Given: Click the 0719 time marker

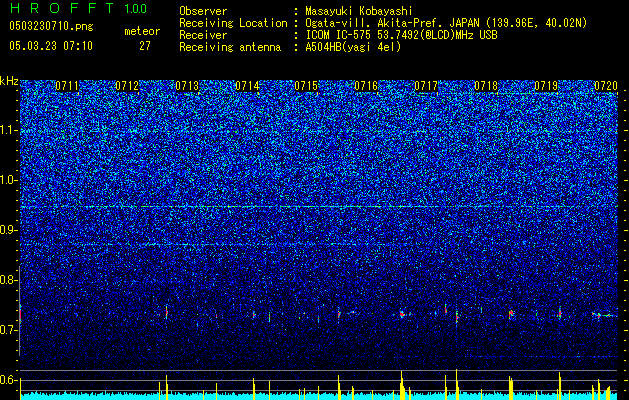Looking at the screenshot, I should (546, 86).
